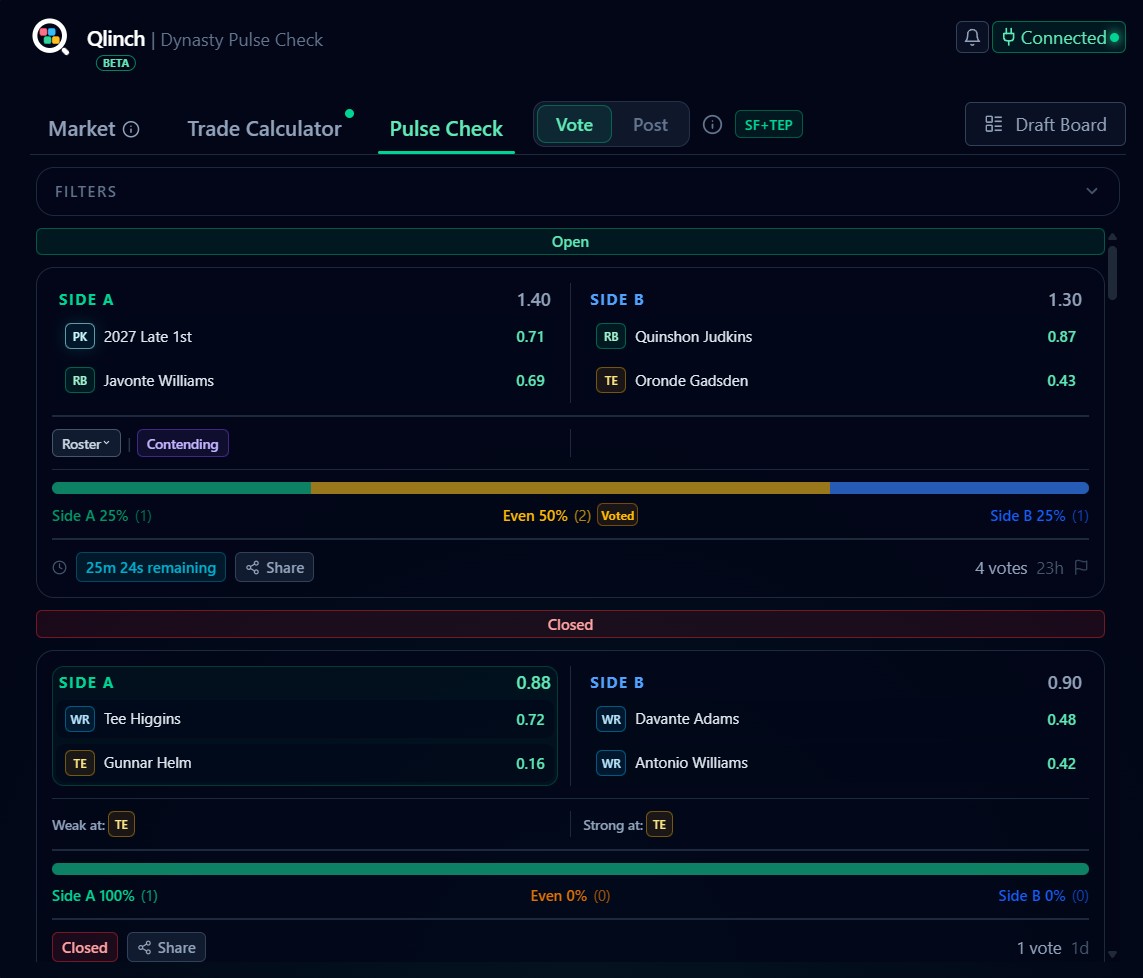Click the PK badge for 2027 Late 1st
Image resolution: width=1143 pixels, height=978 pixels.
(x=79, y=337)
